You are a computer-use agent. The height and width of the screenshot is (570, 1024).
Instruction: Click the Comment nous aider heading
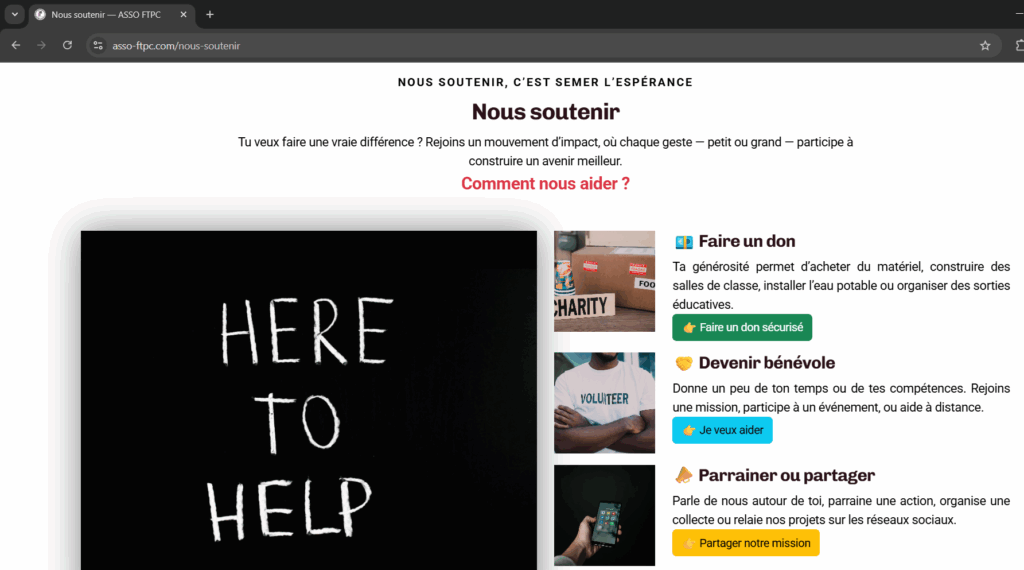tap(545, 183)
